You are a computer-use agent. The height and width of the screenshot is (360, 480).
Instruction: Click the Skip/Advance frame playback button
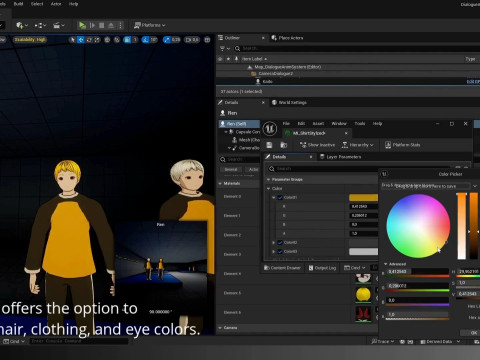click(x=92, y=25)
